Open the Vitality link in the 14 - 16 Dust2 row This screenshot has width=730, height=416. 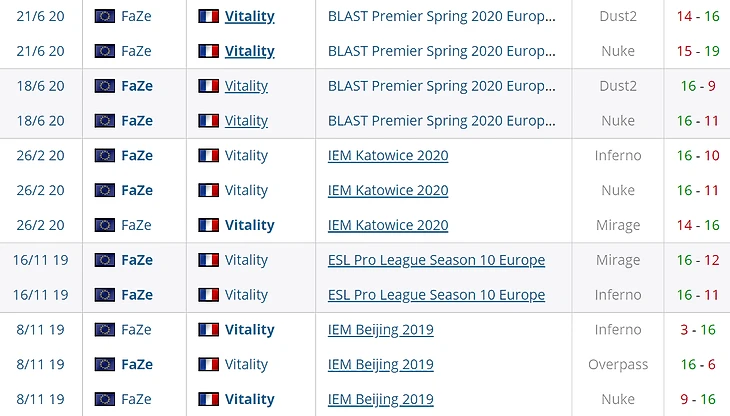pyautogui.click(x=249, y=16)
